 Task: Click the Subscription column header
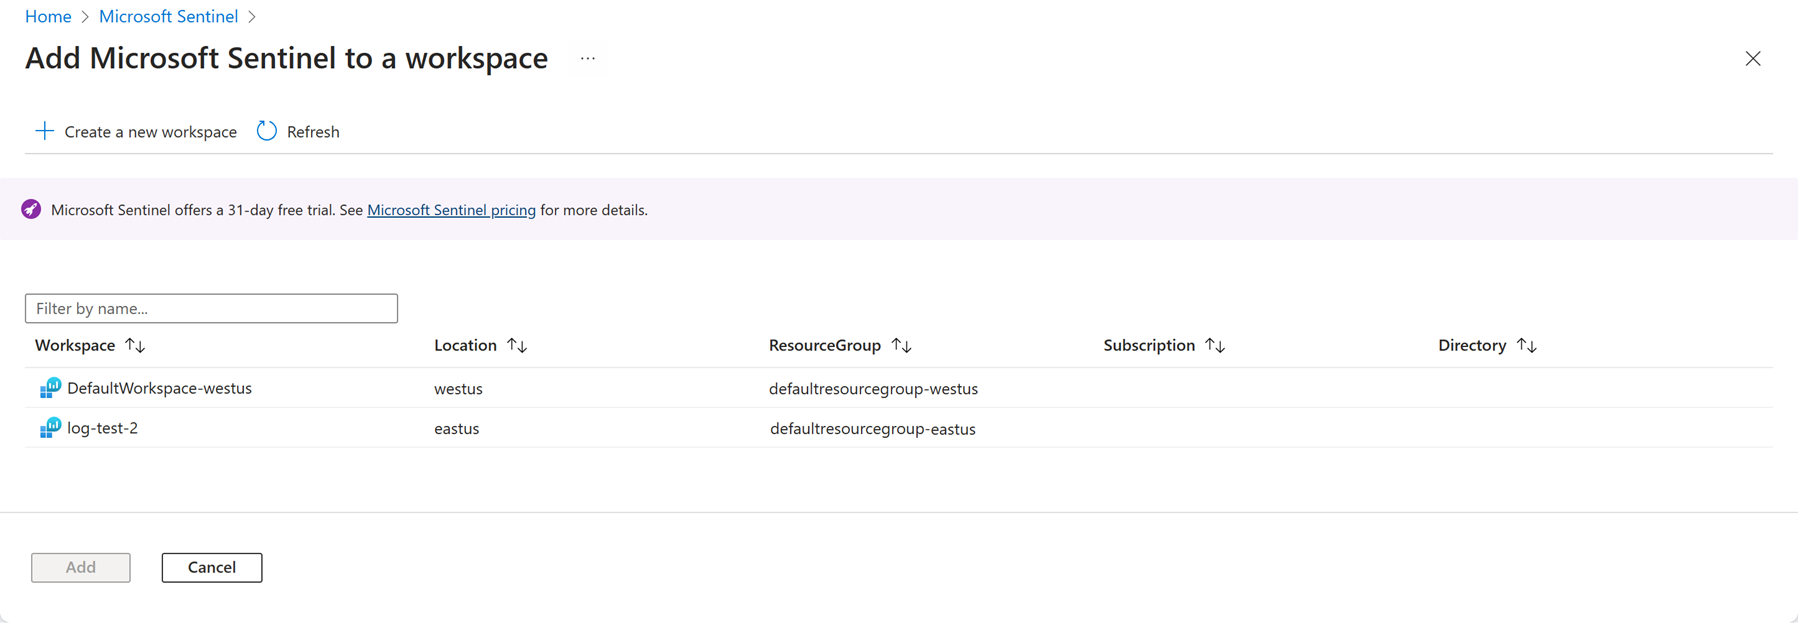tap(1149, 345)
